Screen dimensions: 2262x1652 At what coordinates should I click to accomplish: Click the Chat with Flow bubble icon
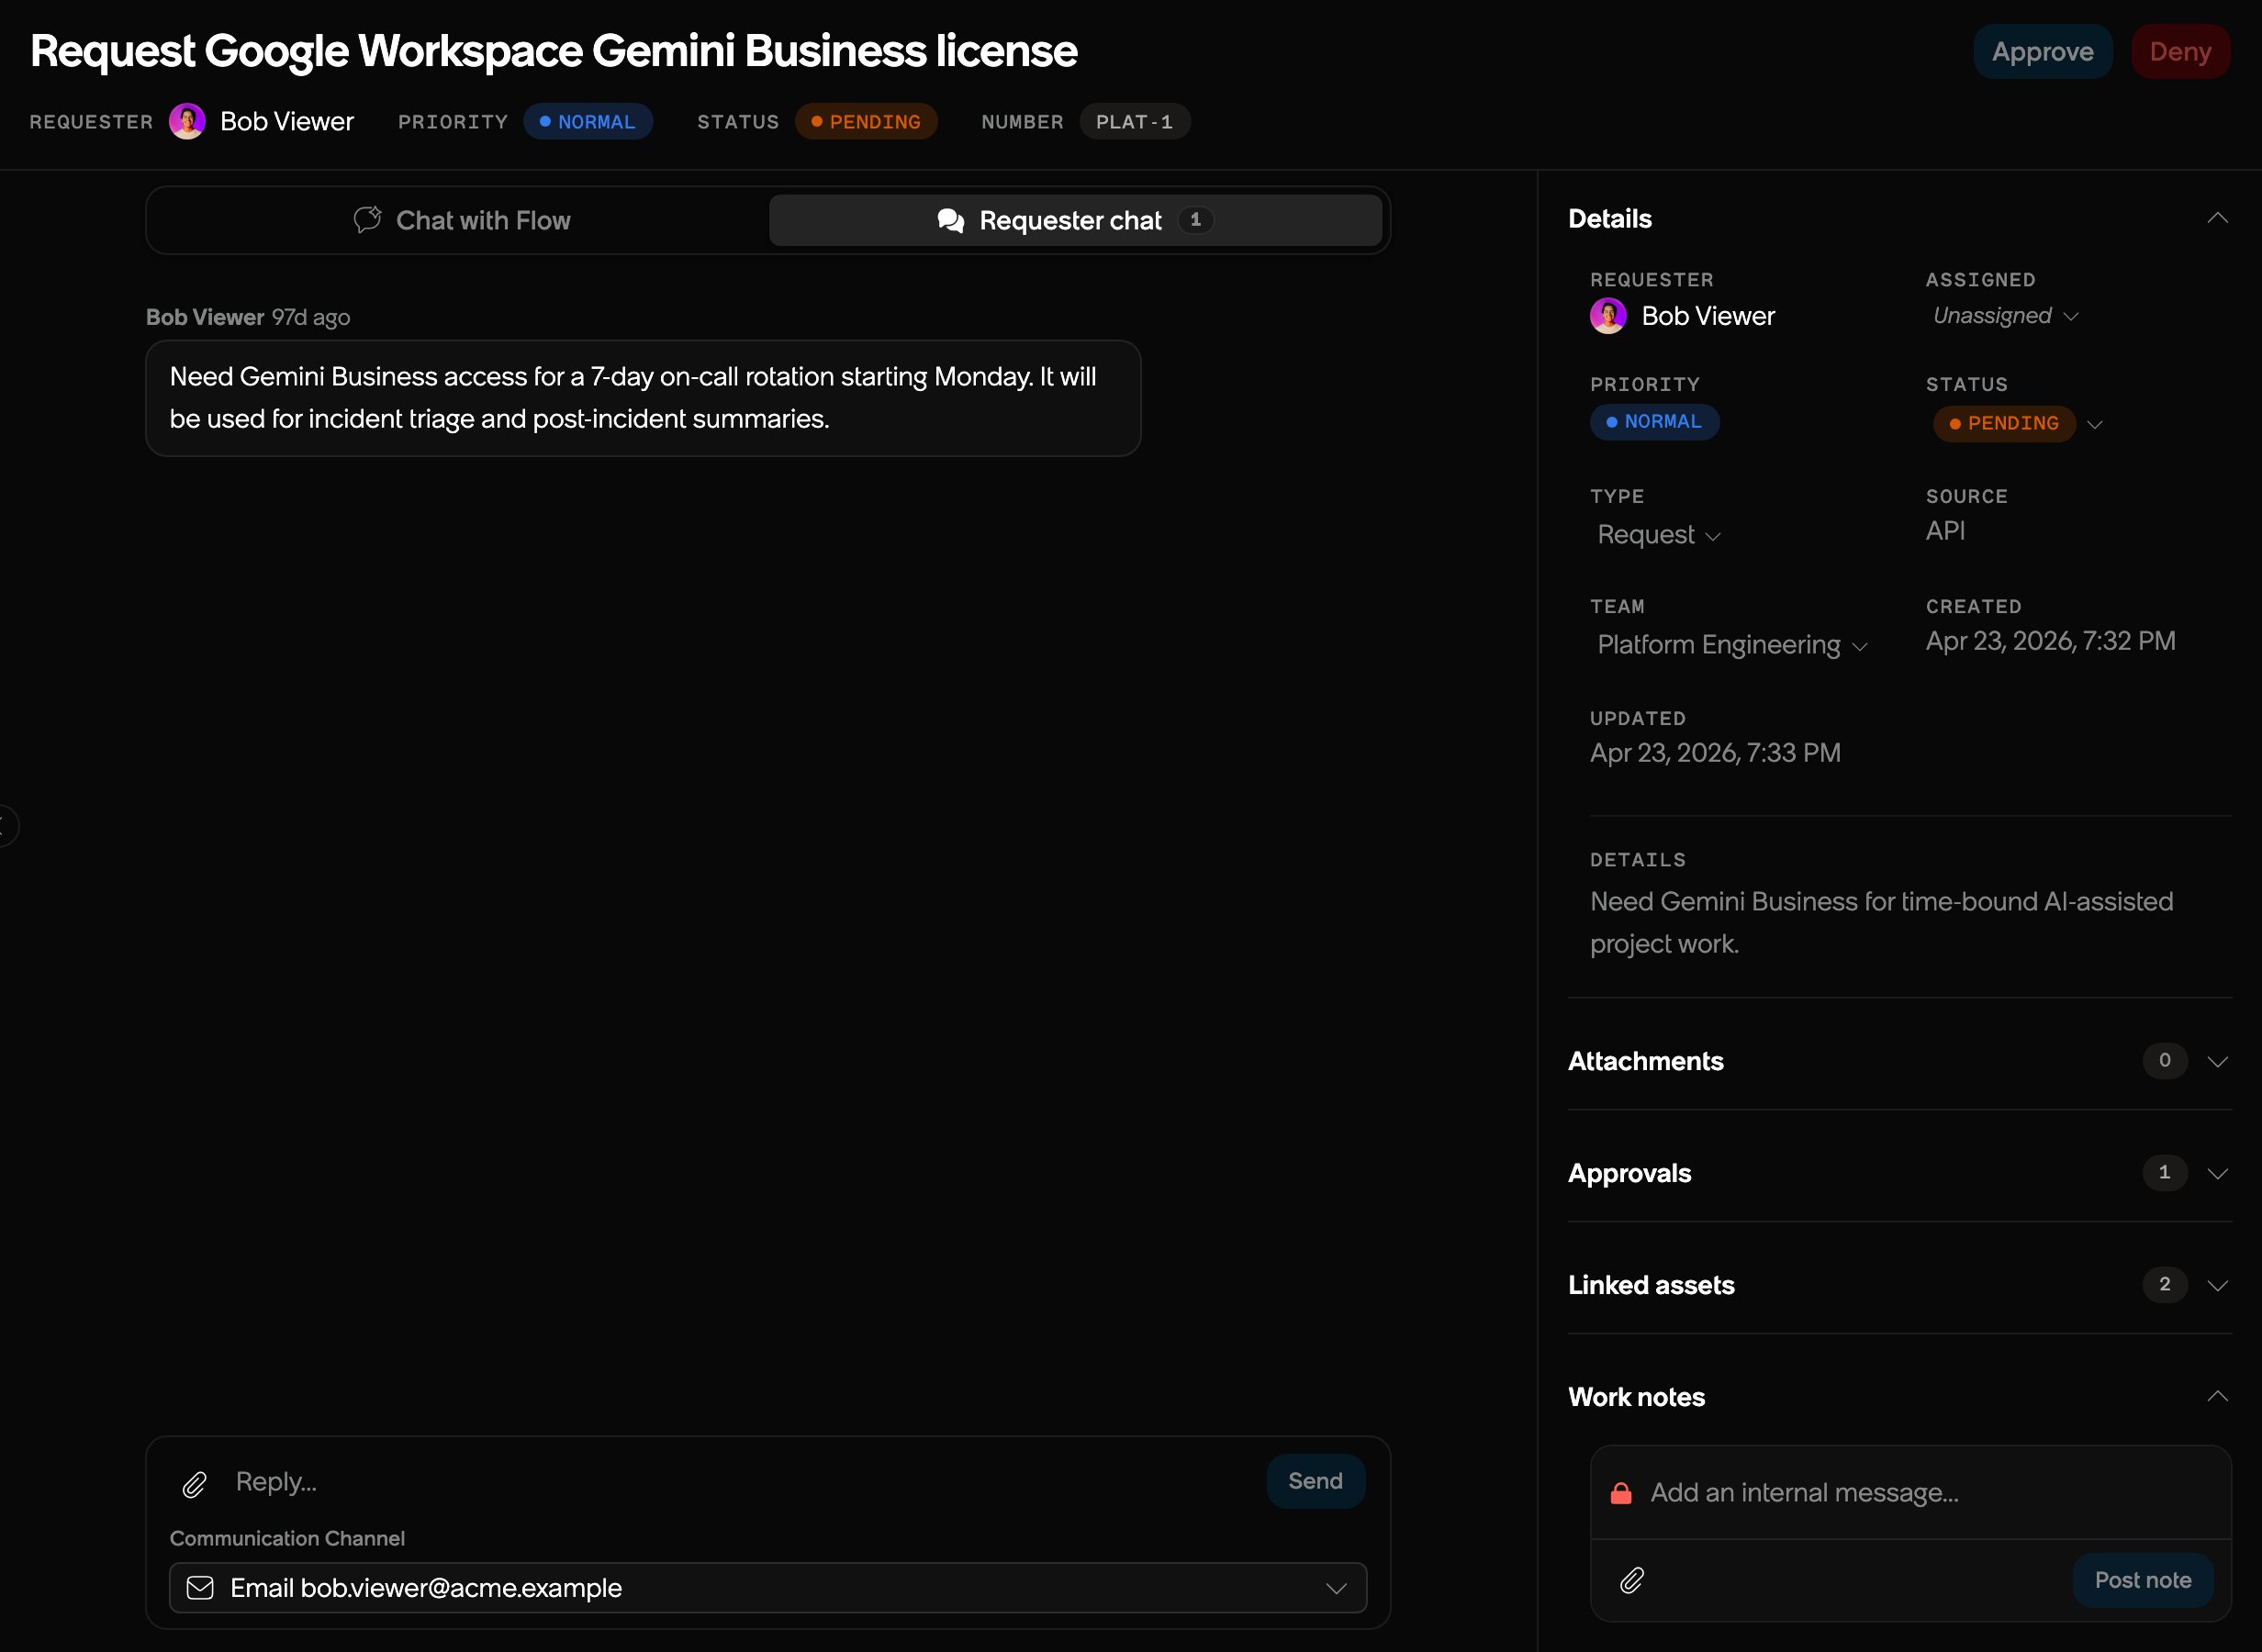point(368,220)
